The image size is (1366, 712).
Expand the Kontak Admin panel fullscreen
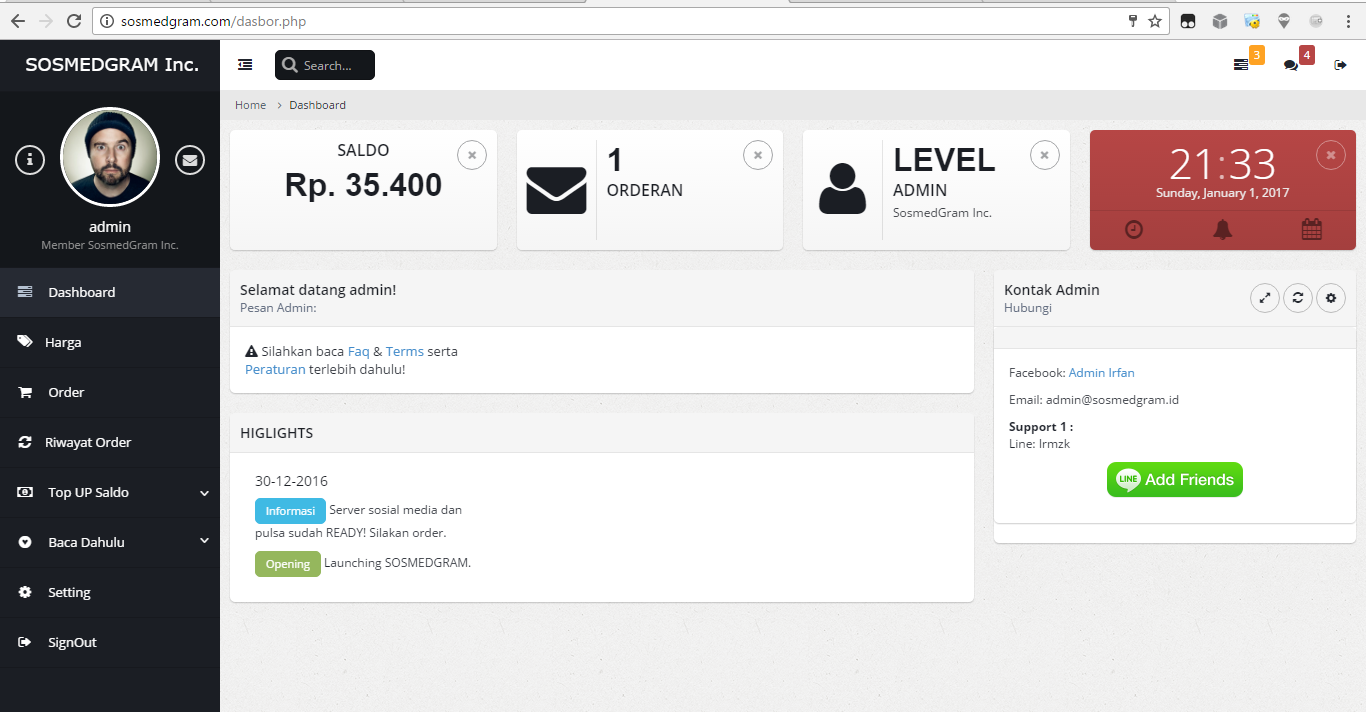1265,297
